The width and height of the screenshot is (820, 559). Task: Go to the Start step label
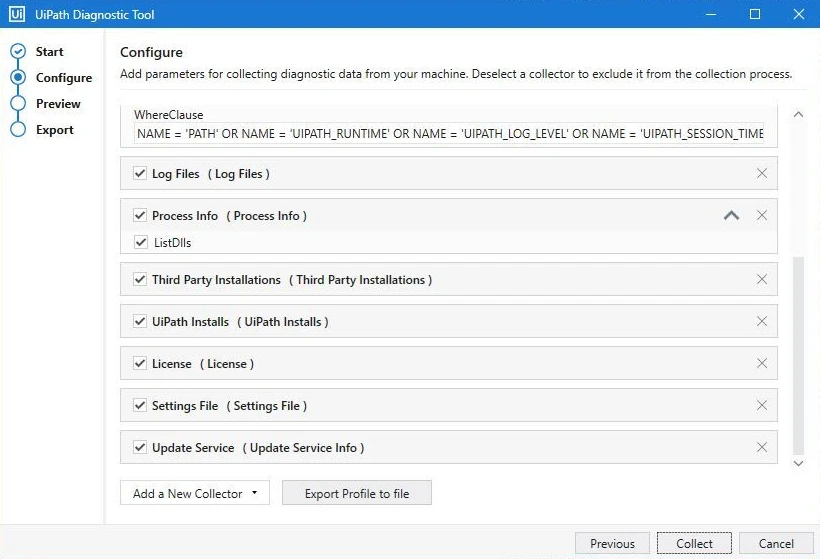49,52
